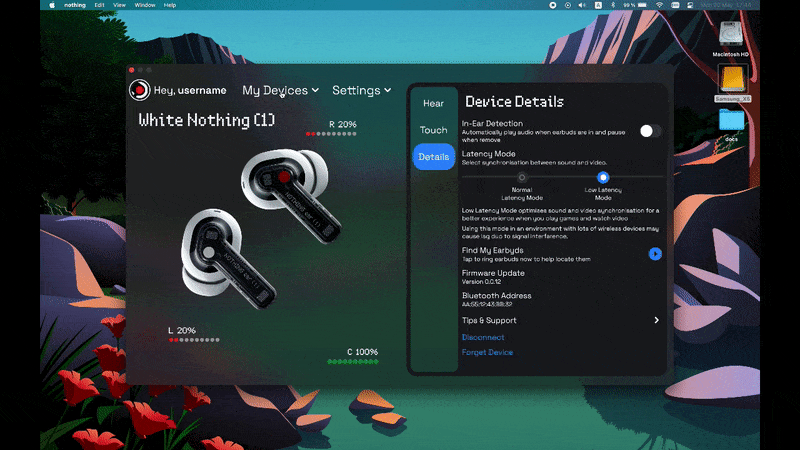Screen dimensions: 800x450
Task: Click the Disconnect link
Action: pyautogui.click(x=483, y=337)
